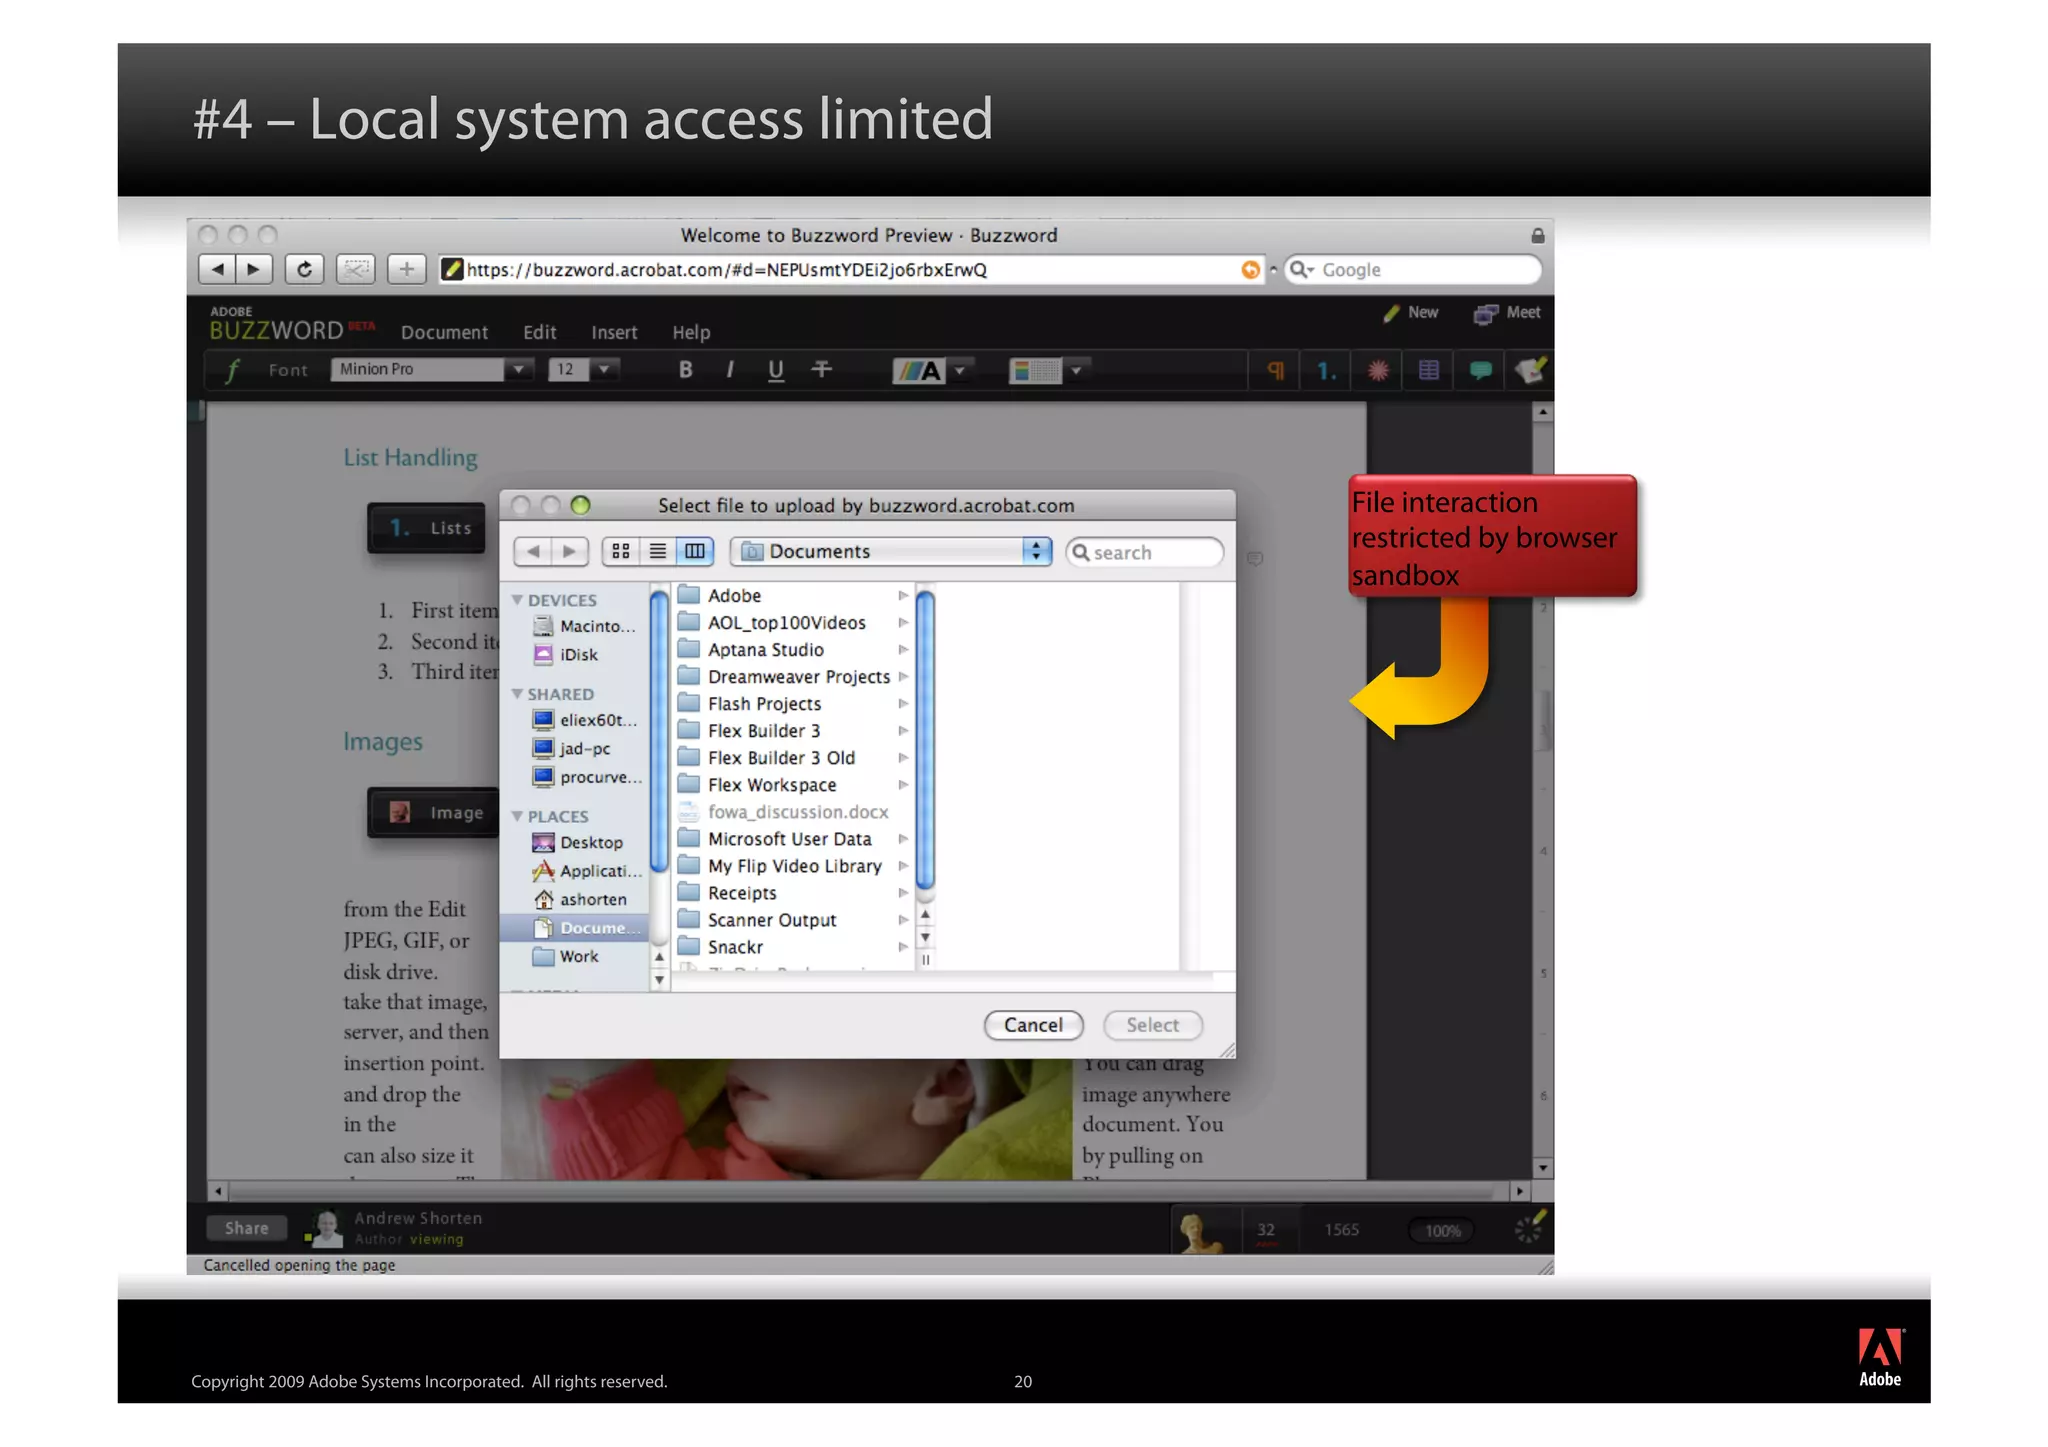Open the Edit menu in Buzzword
Viewport: 2048px width, 1447px height.
tap(539, 332)
